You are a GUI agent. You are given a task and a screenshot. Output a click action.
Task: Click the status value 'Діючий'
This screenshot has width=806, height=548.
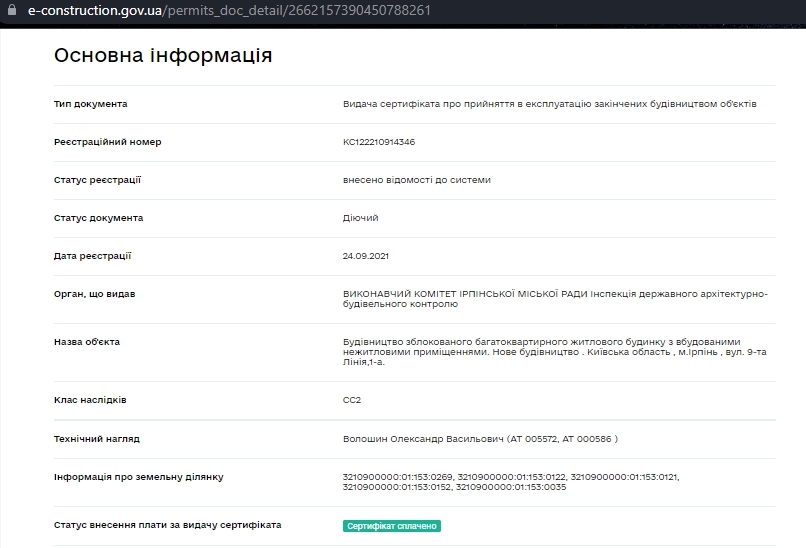click(360, 218)
